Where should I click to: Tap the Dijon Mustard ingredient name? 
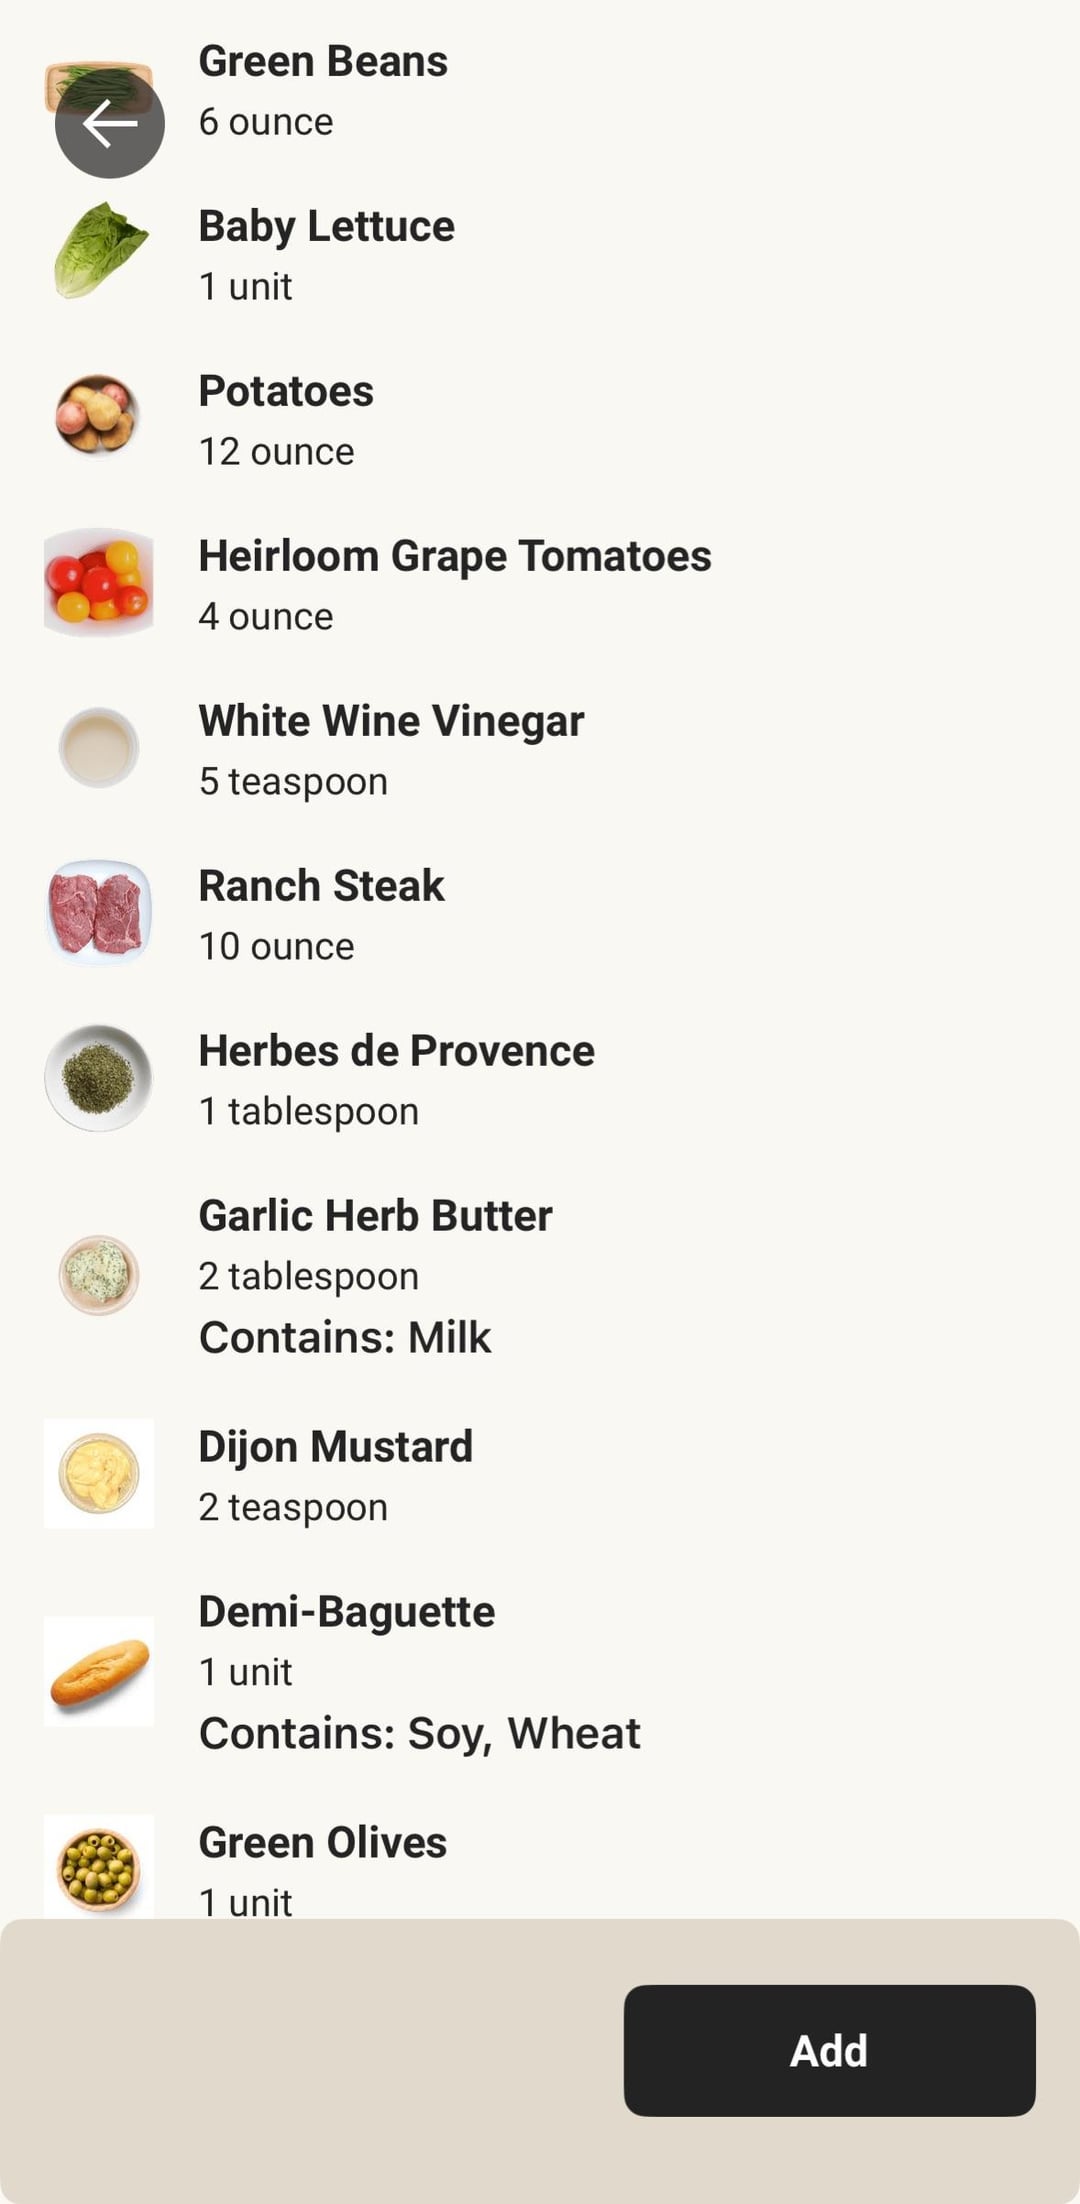tap(335, 1447)
